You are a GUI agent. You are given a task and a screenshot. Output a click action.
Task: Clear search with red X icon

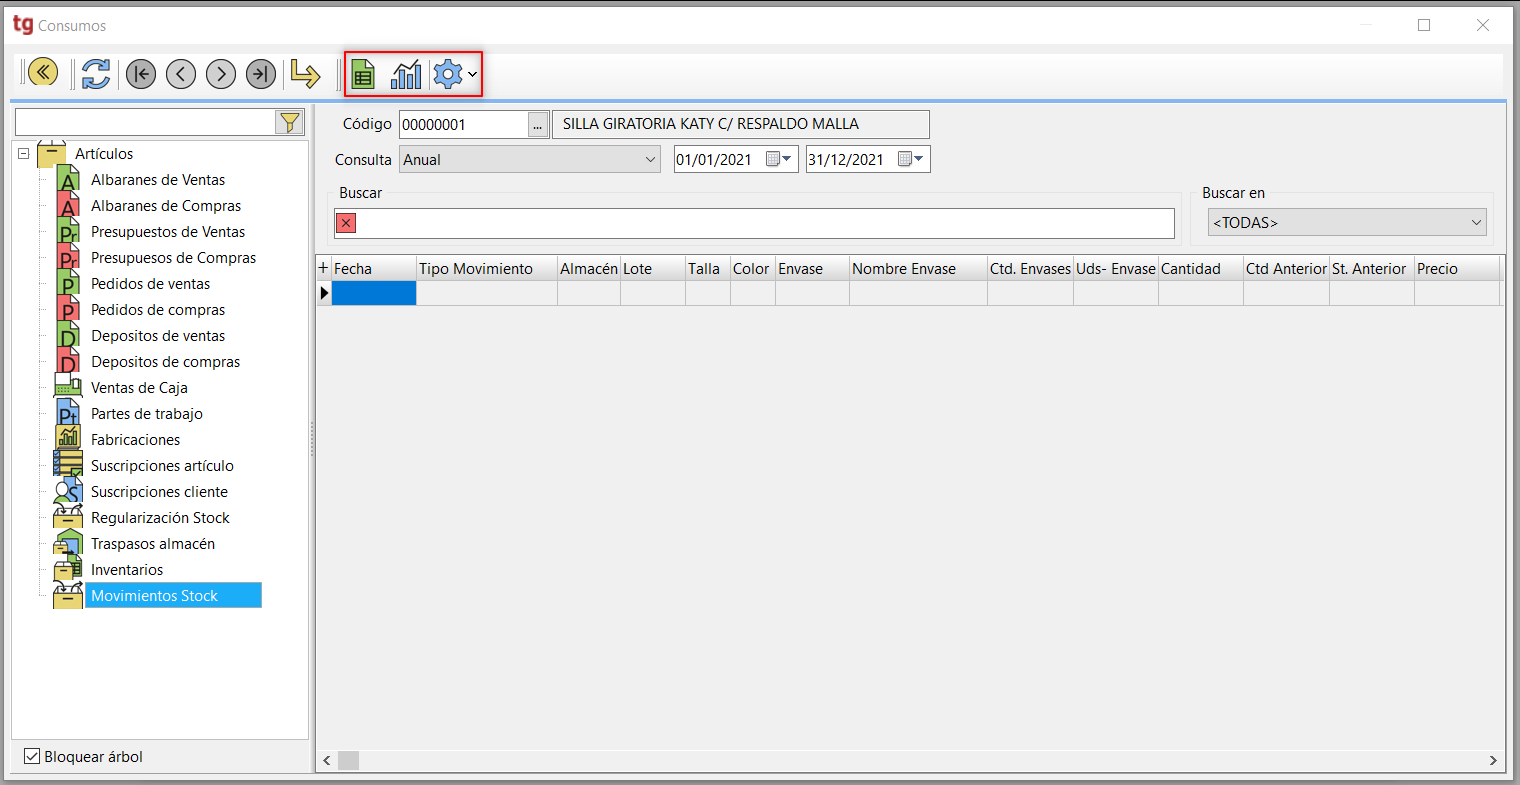click(x=346, y=223)
